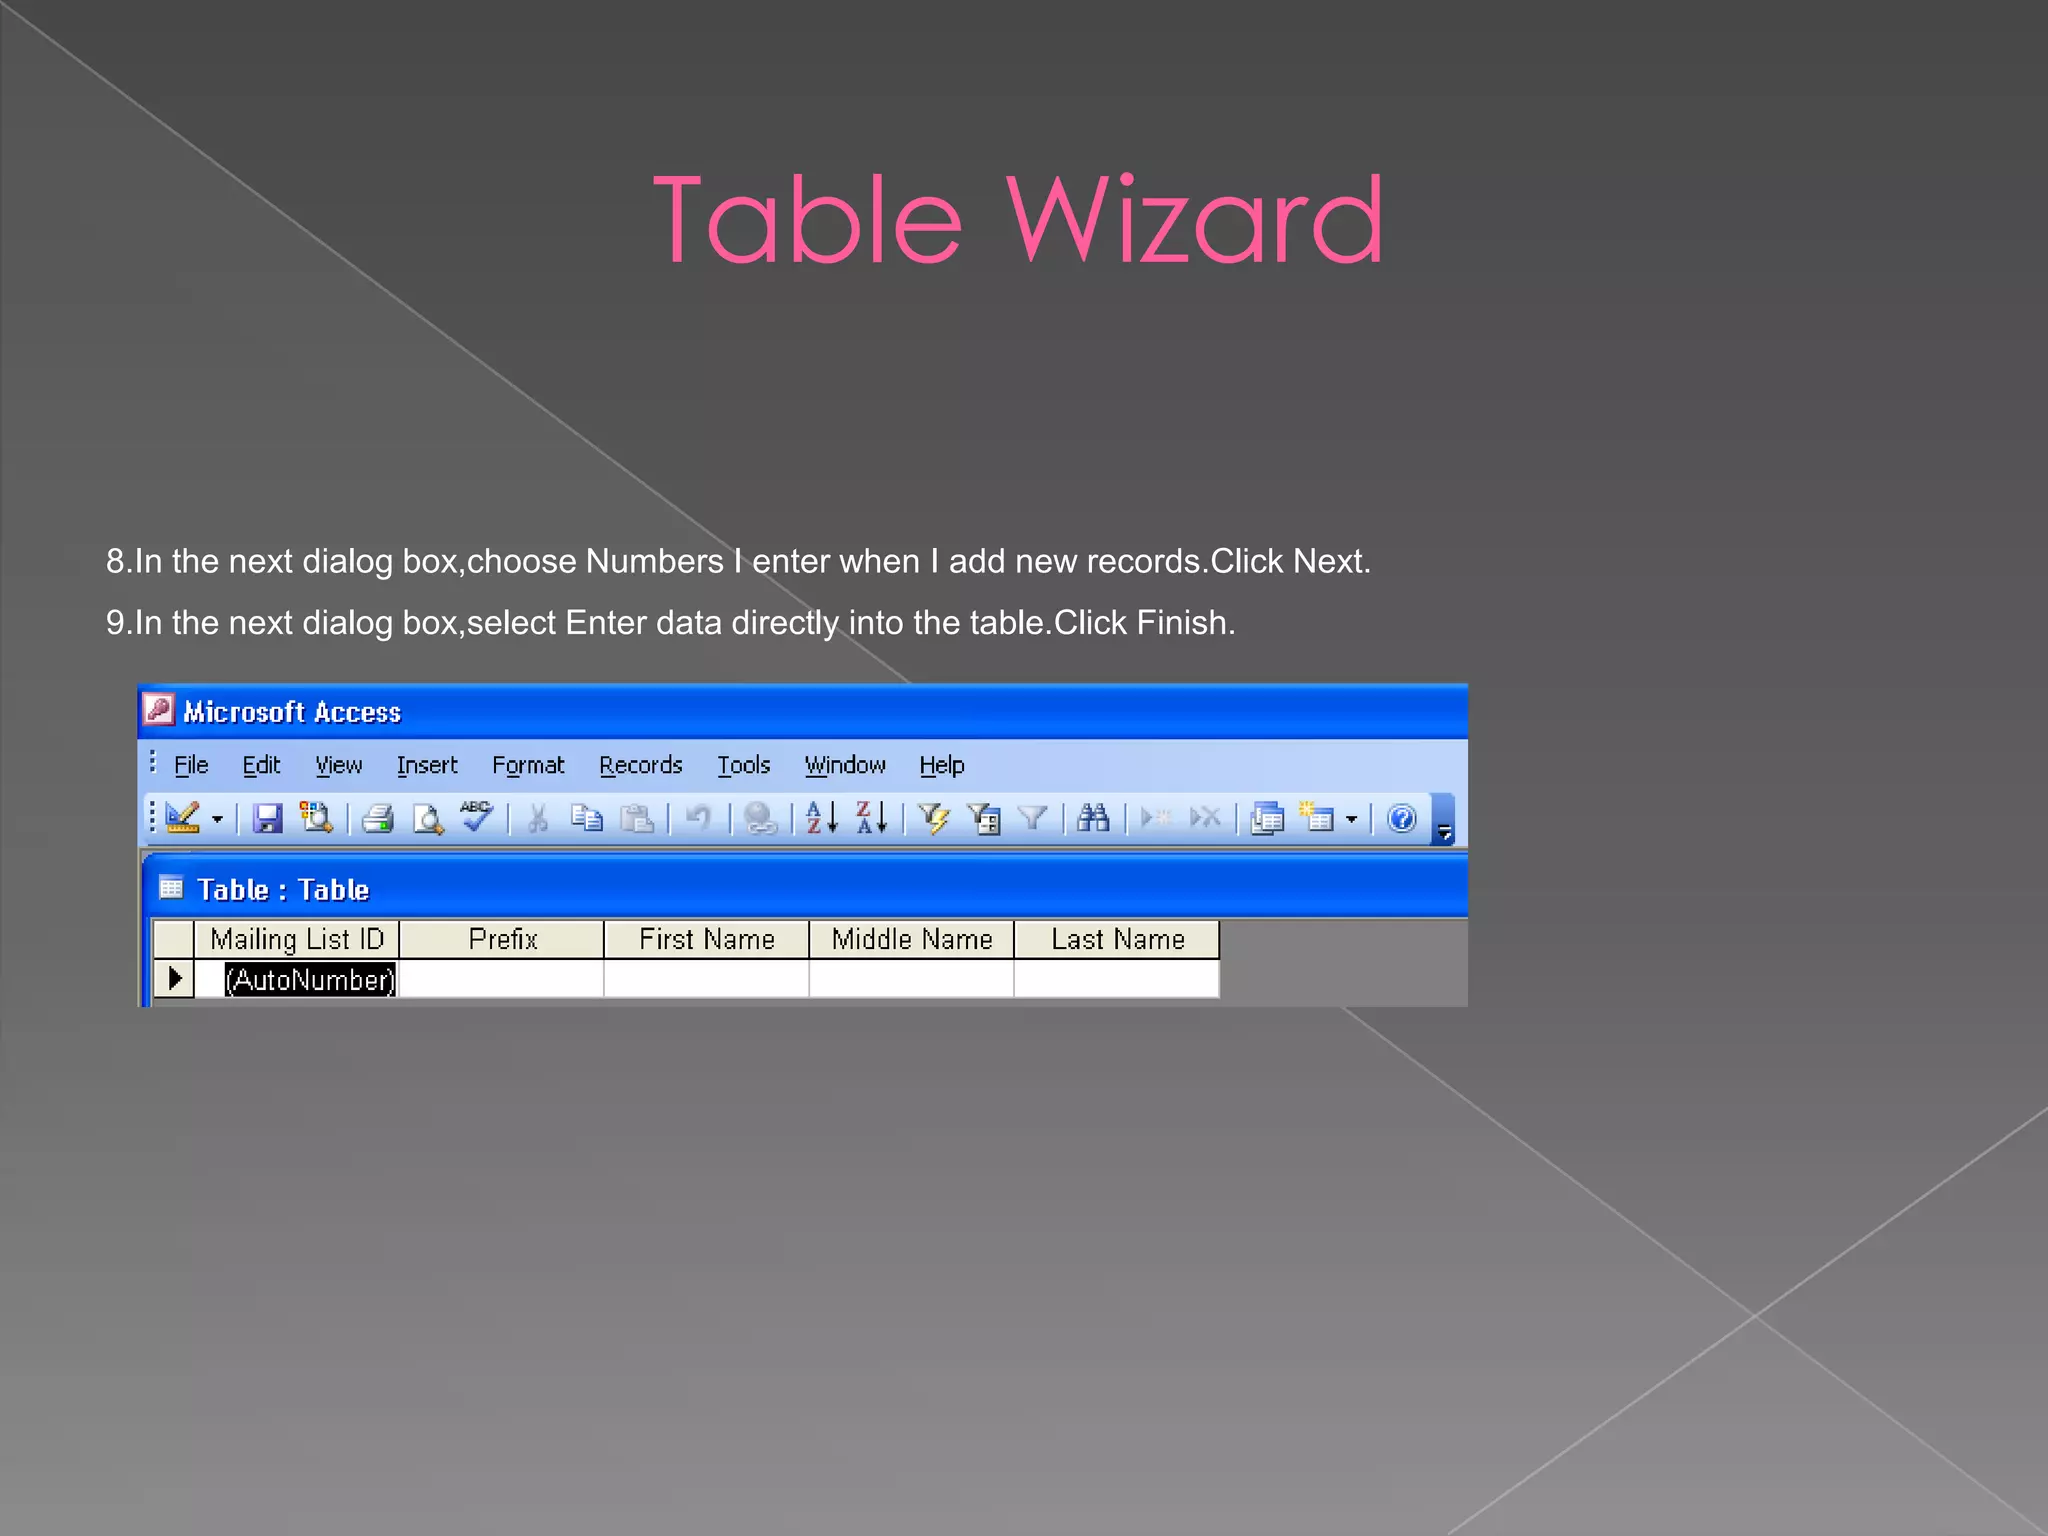The height and width of the screenshot is (1536, 2048).
Task: Open the Records menu
Action: click(x=641, y=765)
